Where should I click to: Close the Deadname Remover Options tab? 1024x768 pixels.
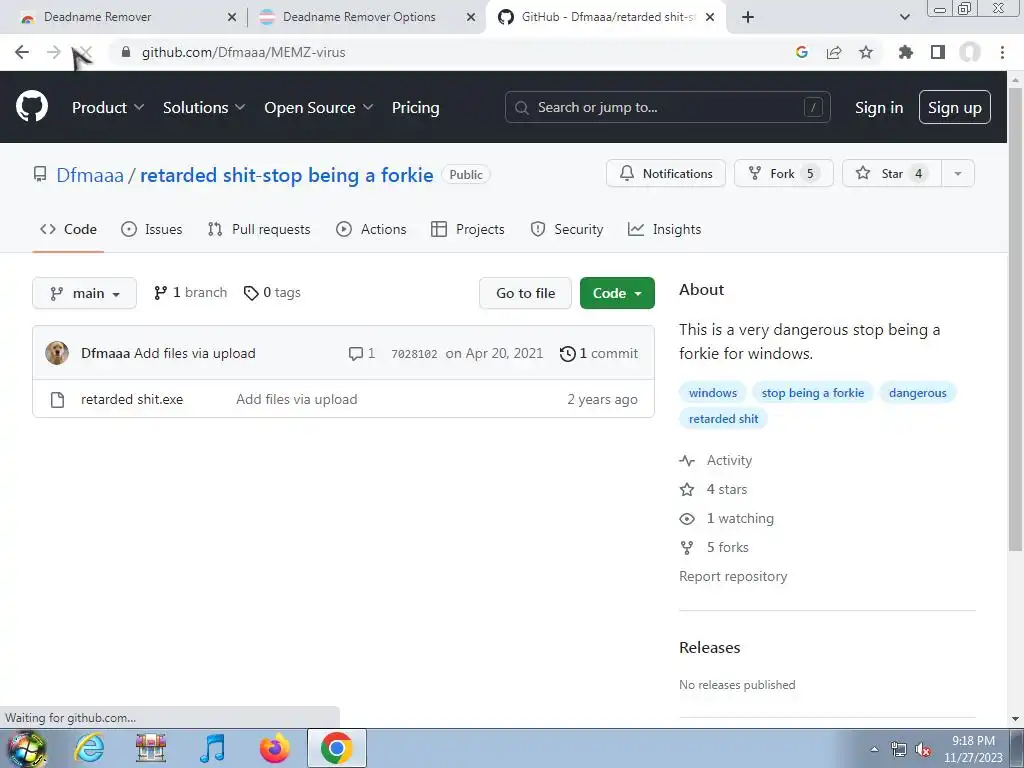pos(471,17)
